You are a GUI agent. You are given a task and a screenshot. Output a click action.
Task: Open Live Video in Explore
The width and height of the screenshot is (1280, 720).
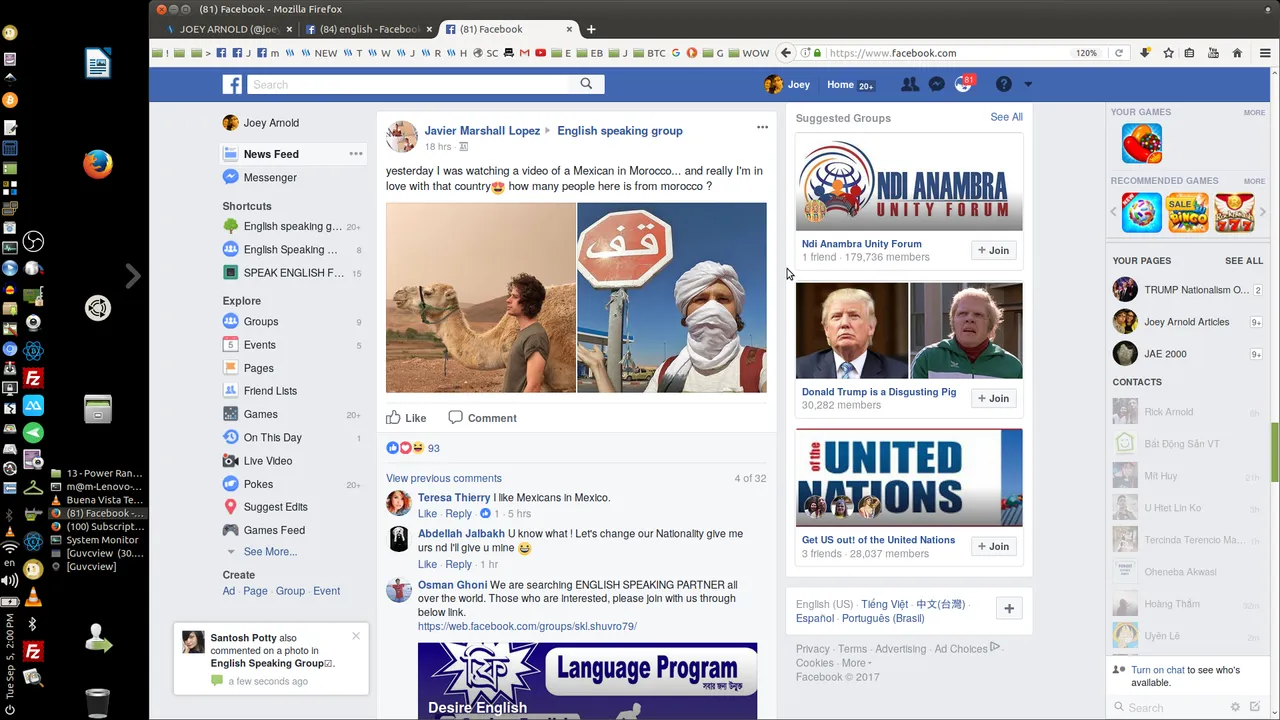point(268,461)
